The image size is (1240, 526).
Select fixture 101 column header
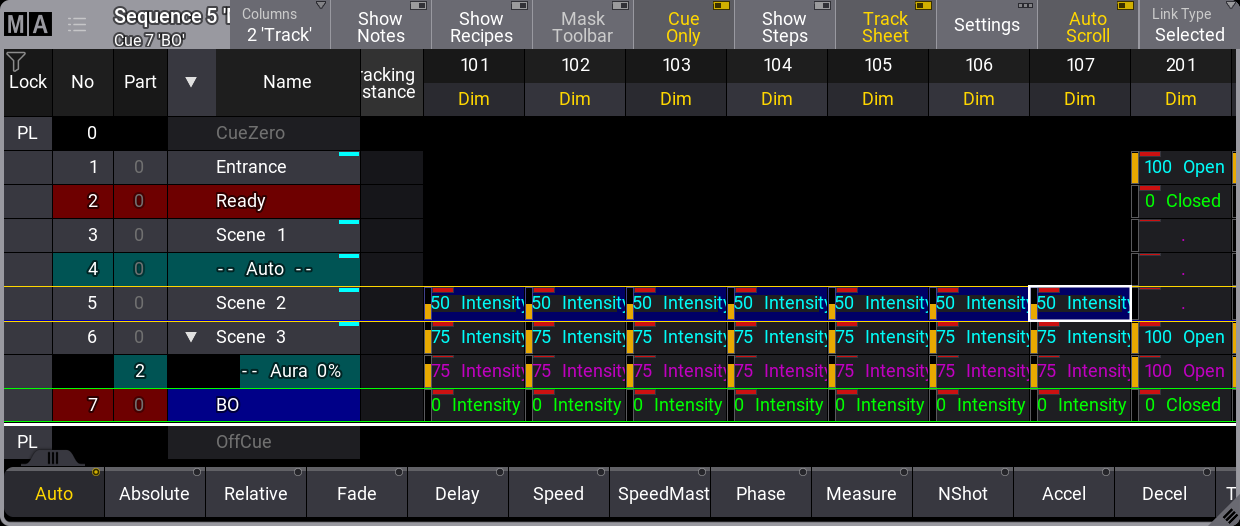click(474, 65)
